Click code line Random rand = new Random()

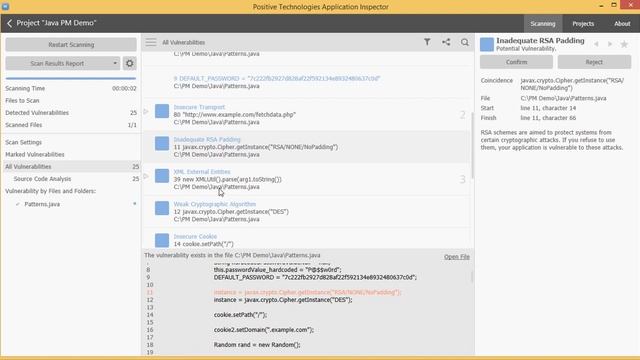257,344
